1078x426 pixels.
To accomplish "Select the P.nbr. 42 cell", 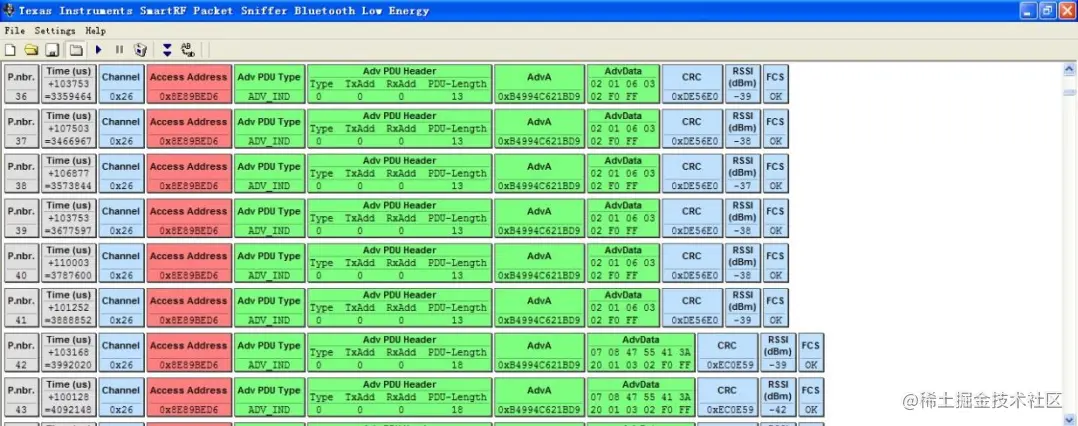I will pos(21,352).
